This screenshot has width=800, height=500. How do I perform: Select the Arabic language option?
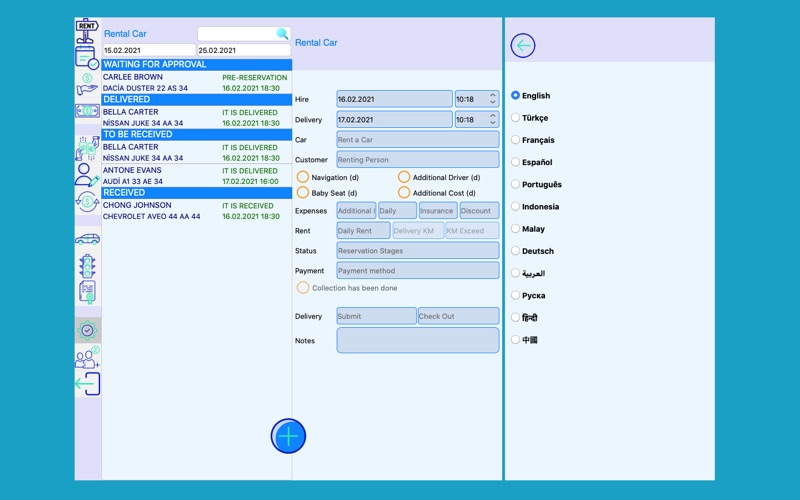coord(528,273)
